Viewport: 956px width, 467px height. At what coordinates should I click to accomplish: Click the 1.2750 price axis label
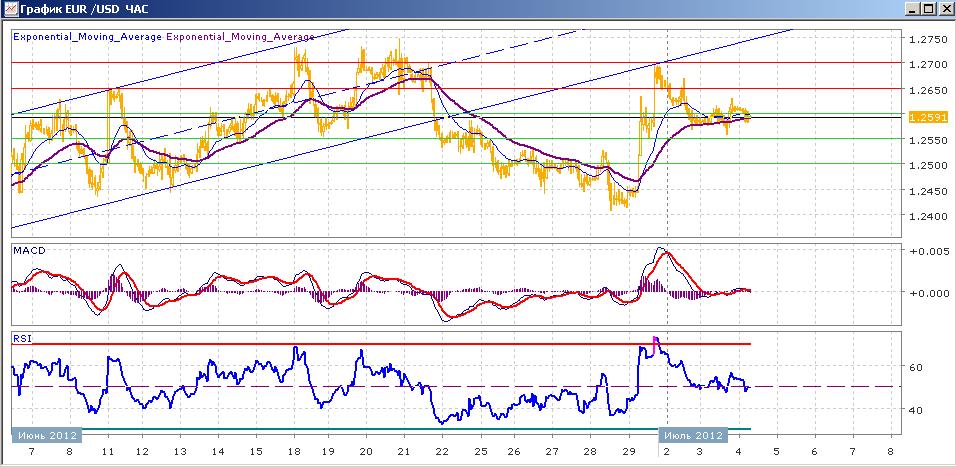pyautogui.click(x=925, y=40)
